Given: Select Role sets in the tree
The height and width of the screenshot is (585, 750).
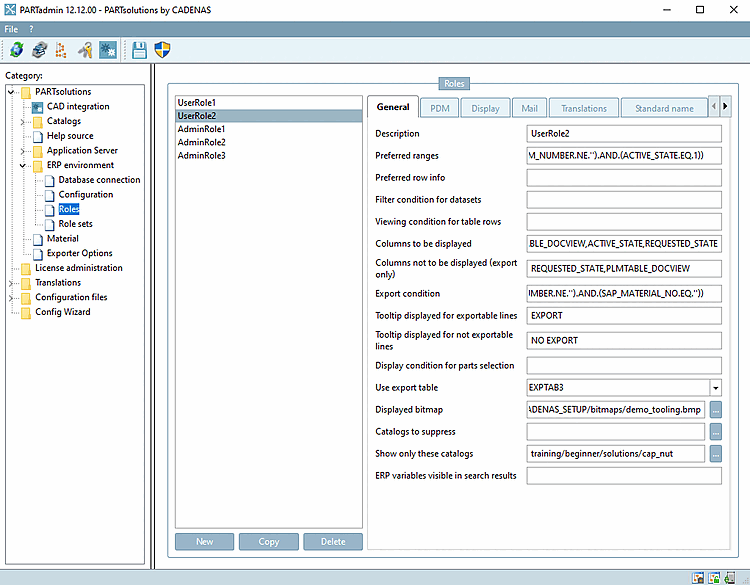Looking at the screenshot, I should (75, 224).
